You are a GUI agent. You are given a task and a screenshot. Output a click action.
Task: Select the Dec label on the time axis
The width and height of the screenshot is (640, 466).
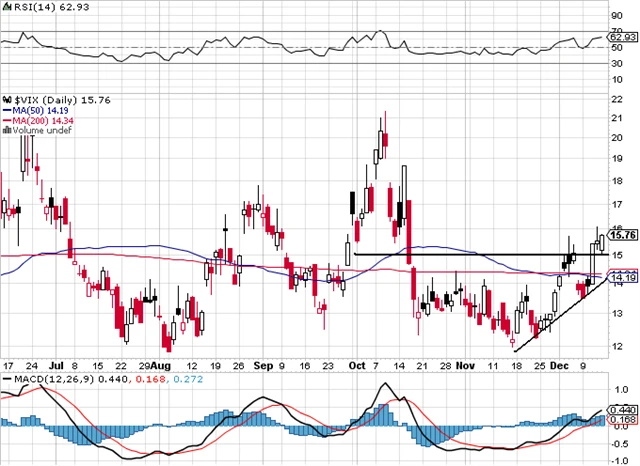click(x=560, y=367)
